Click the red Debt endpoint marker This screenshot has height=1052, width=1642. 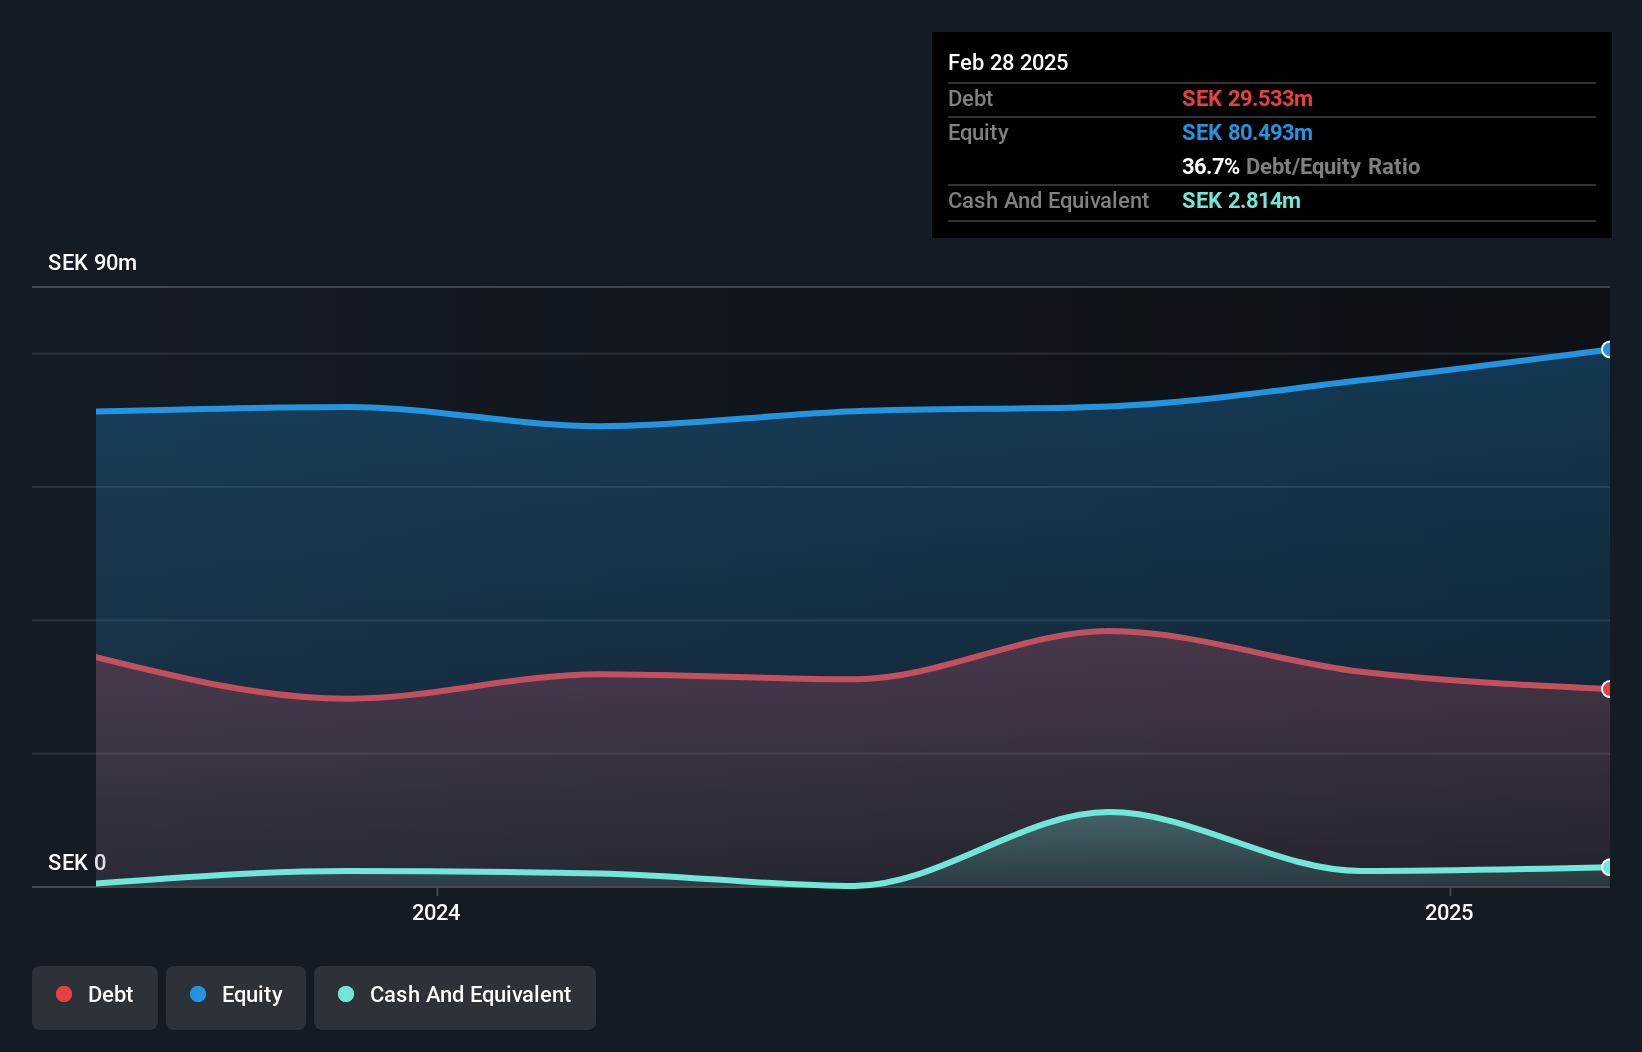point(1607,688)
